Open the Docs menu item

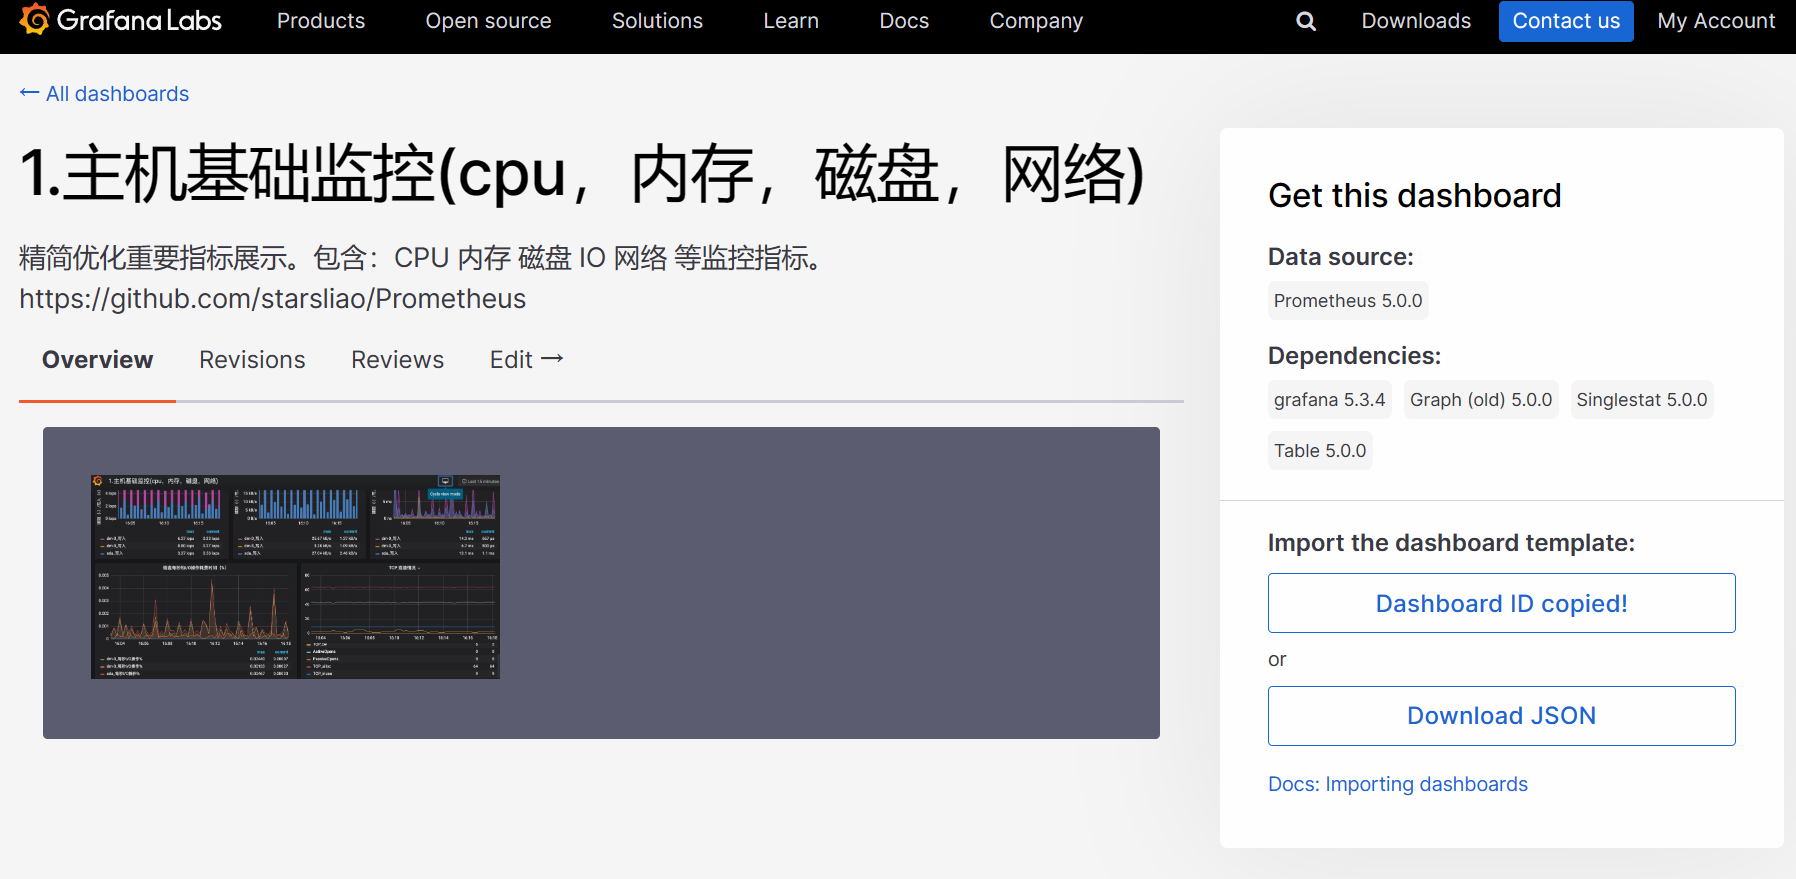coord(904,21)
